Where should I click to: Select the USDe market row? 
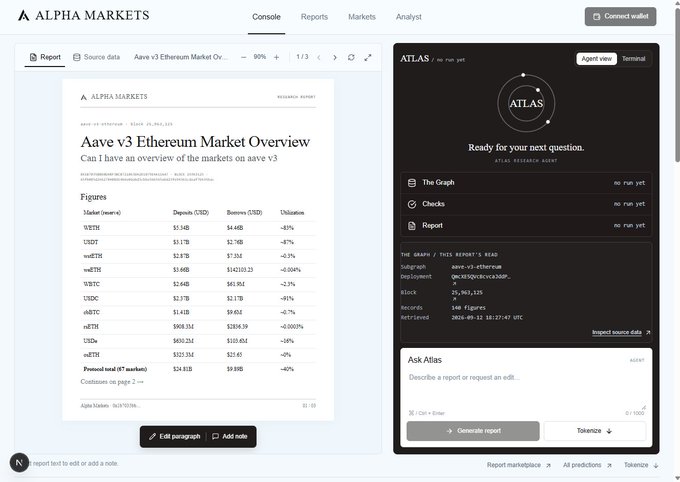198,341
